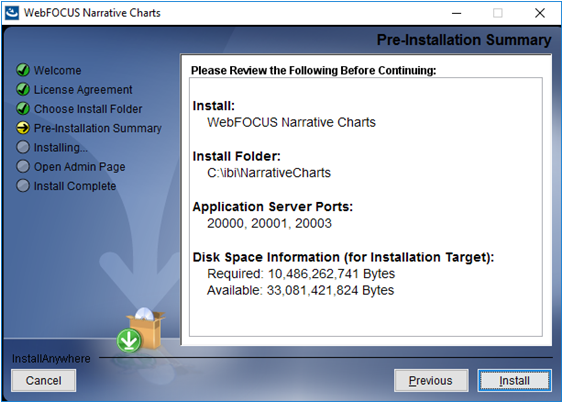This screenshot has height=402, width=564.
Task: Select the Welcome step label
Action: pos(58,70)
